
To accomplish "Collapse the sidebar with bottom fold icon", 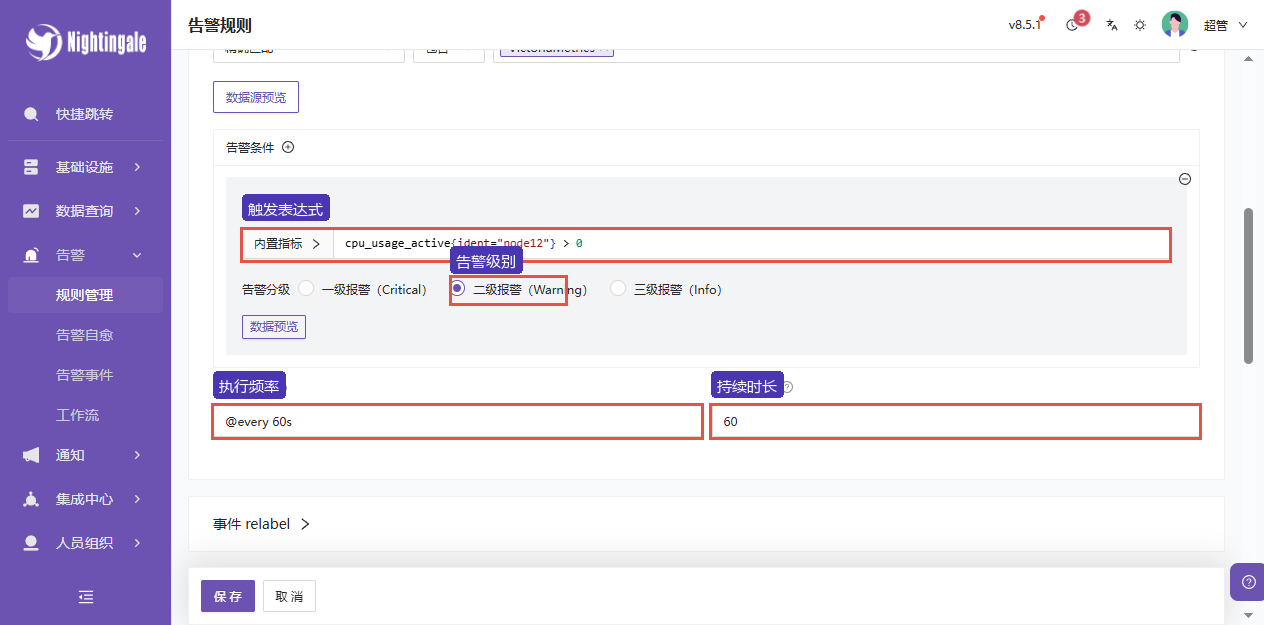I will 86,597.
